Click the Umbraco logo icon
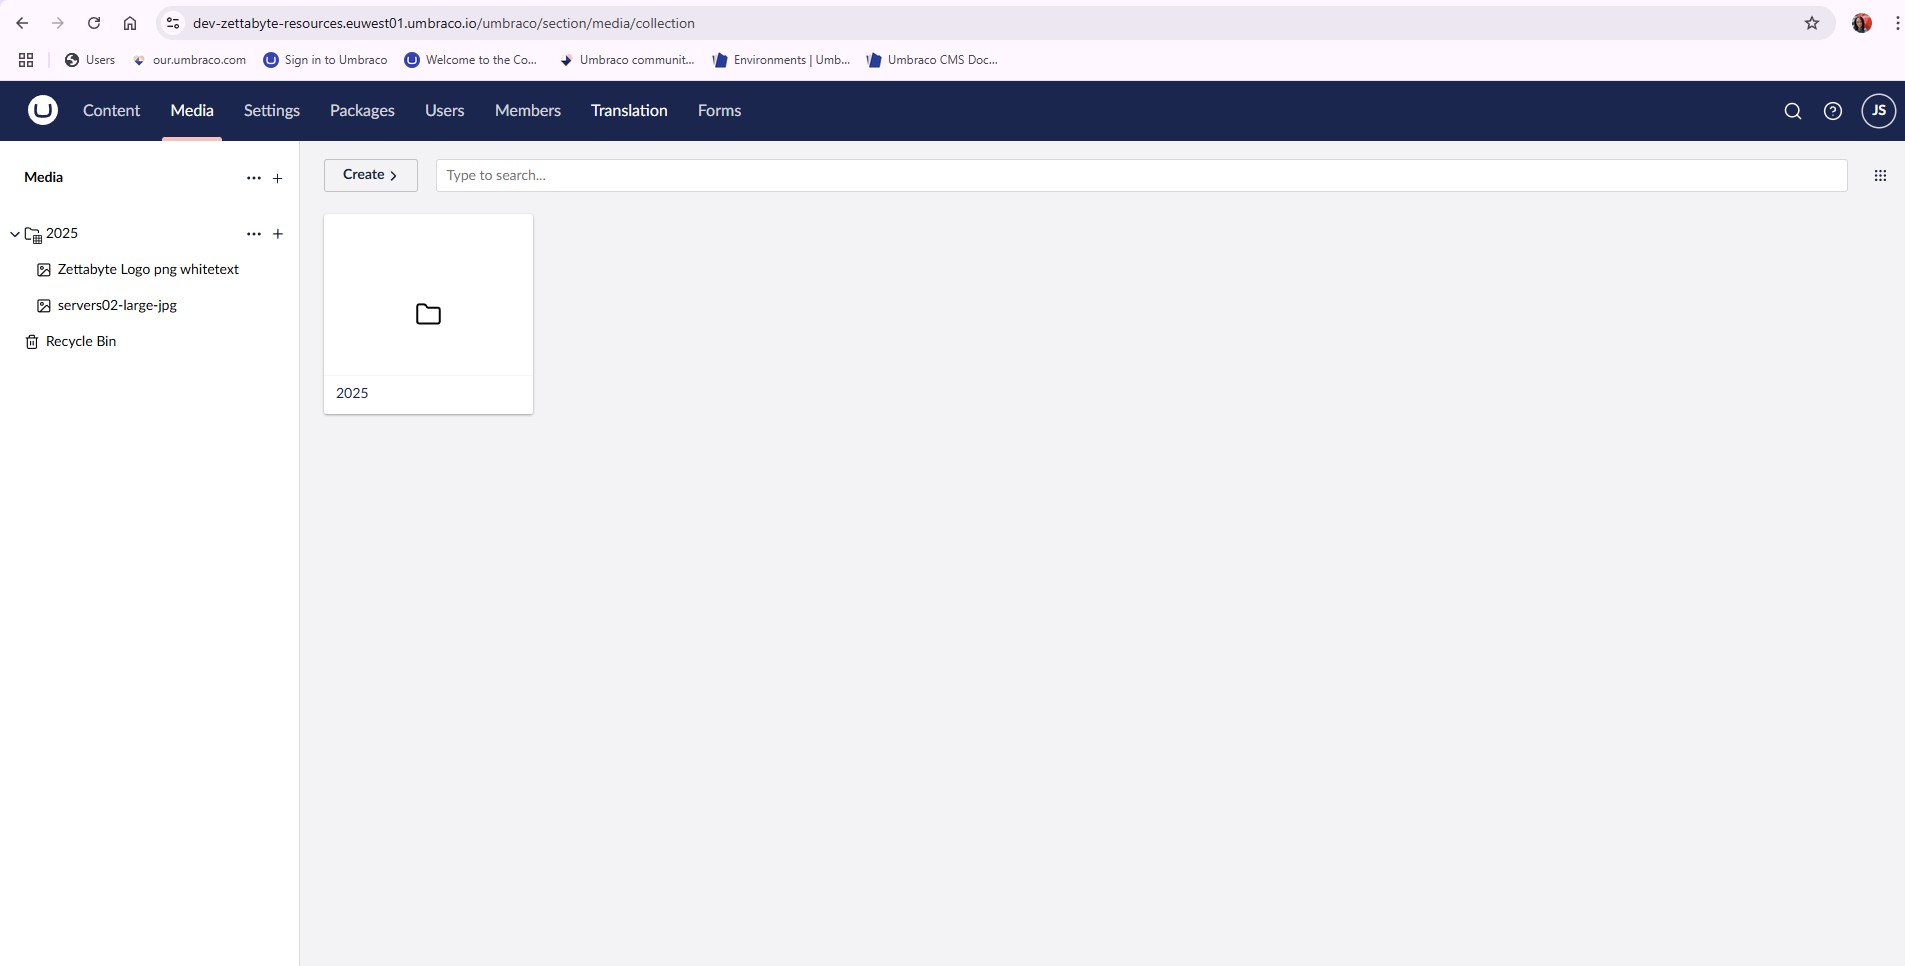The image size is (1905, 966). pyautogui.click(x=42, y=110)
